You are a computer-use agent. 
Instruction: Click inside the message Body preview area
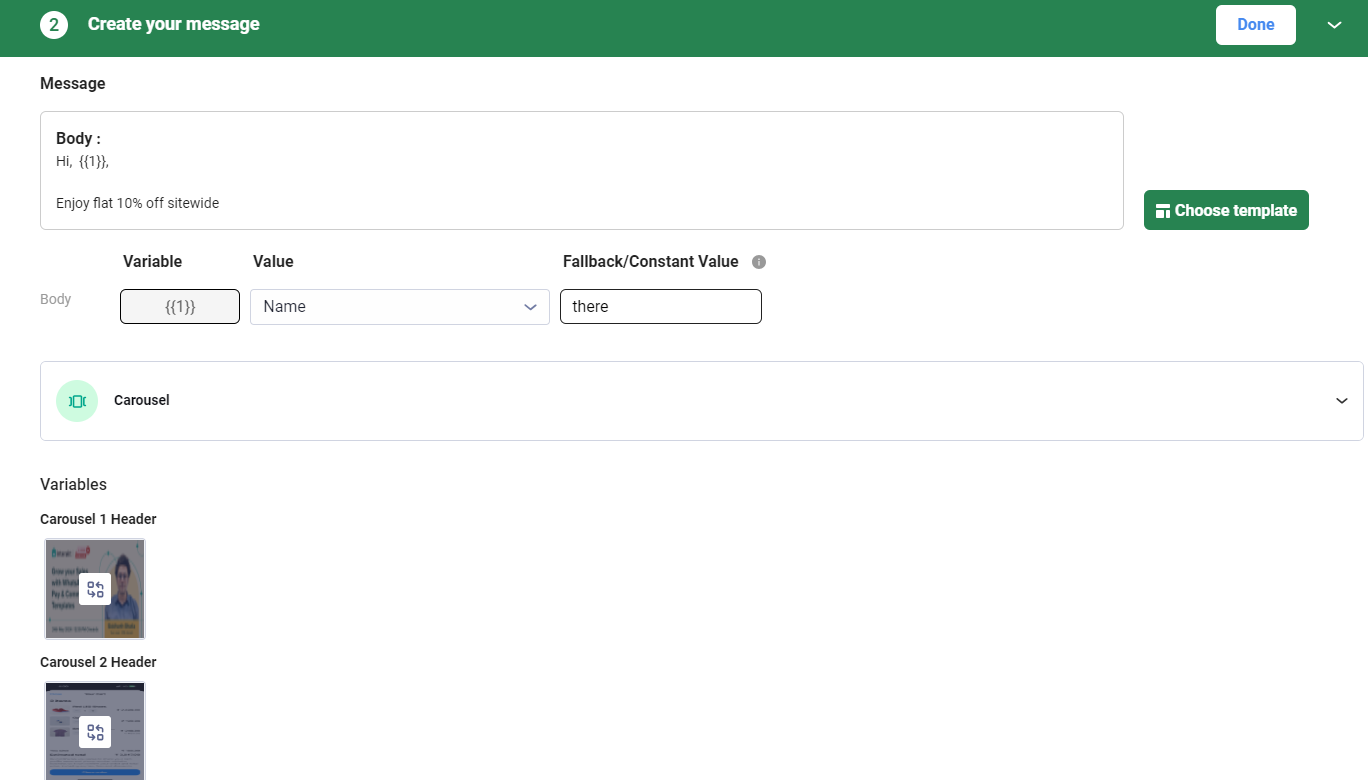pyautogui.click(x=580, y=170)
